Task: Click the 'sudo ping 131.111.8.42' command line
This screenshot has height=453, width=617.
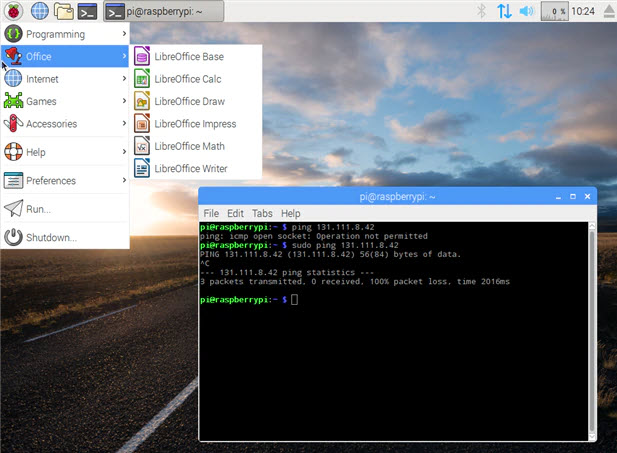Action: (x=345, y=245)
